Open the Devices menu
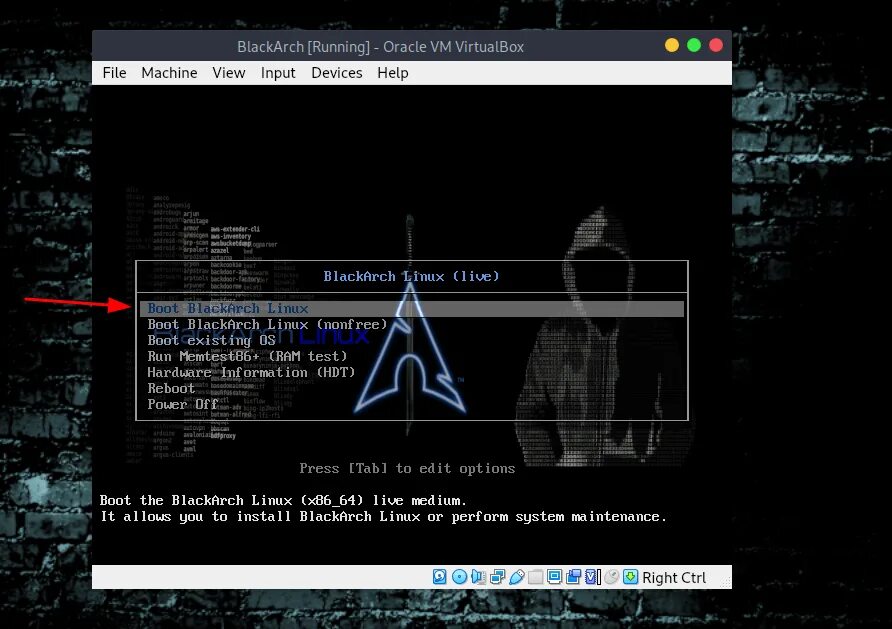This screenshot has height=629, width=892. coord(336,72)
